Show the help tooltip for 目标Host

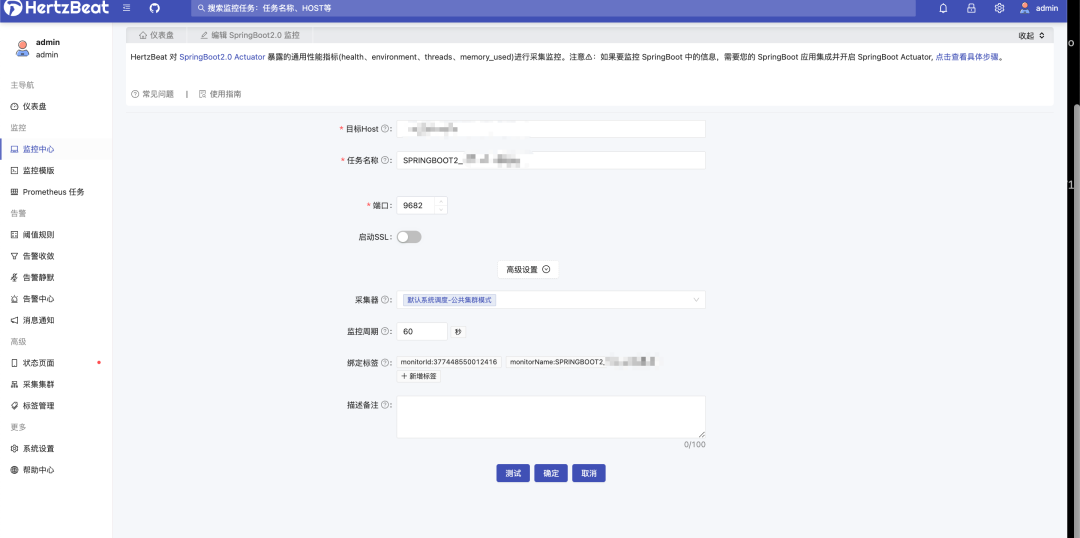tap(385, 129)
